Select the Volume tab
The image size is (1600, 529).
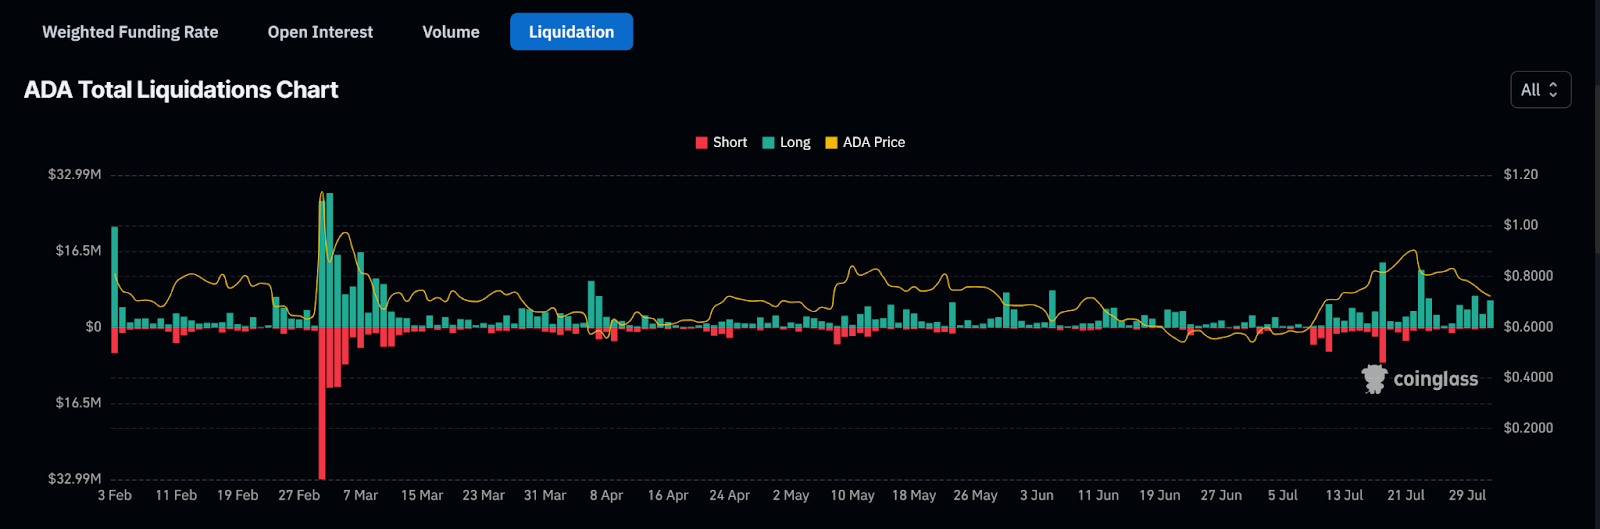click(451, 32)
